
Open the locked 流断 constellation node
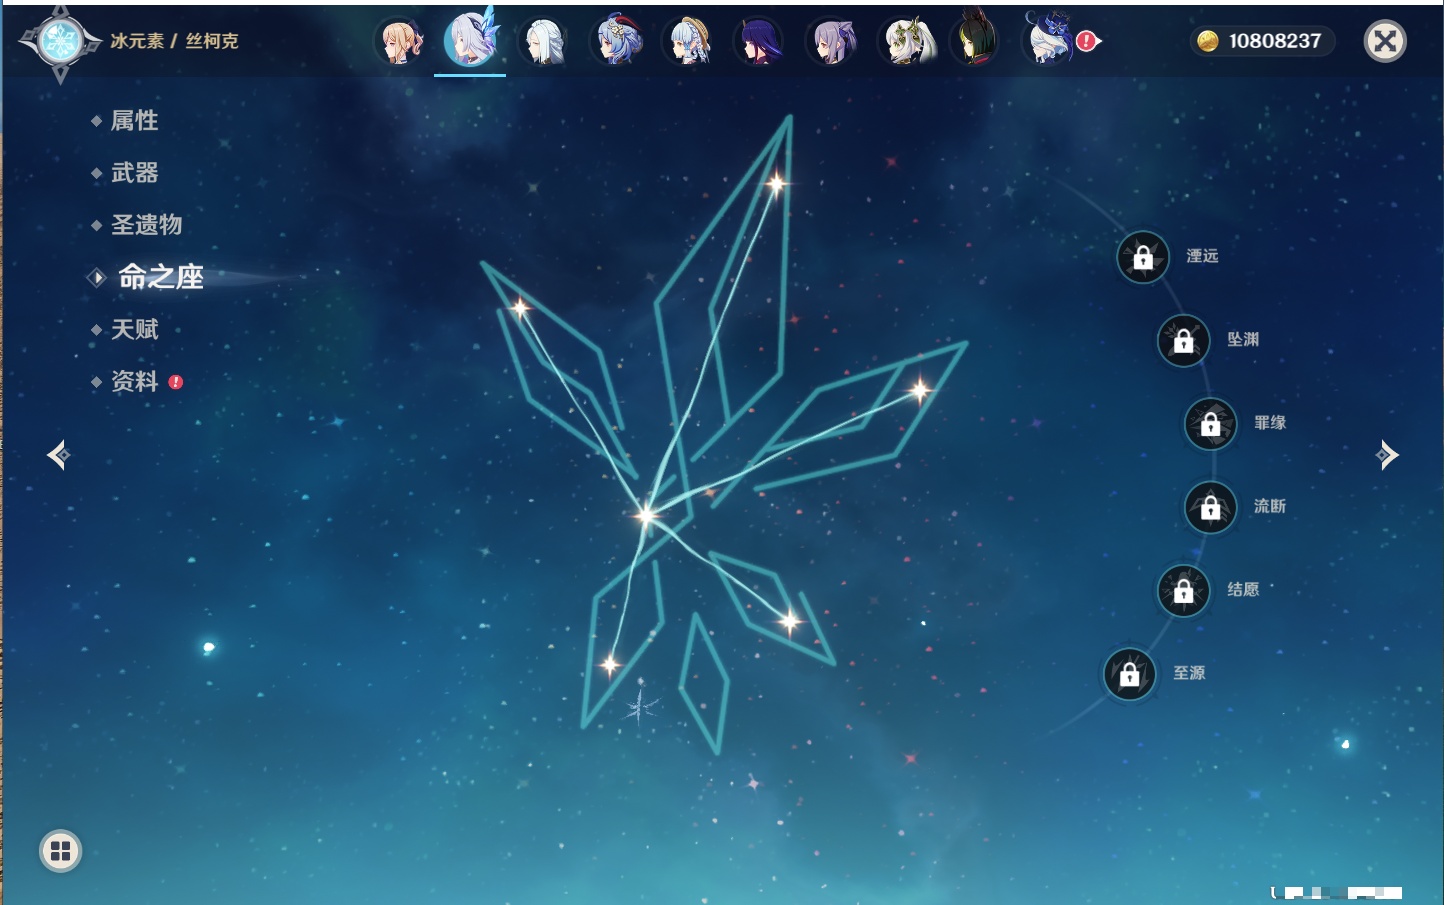click(x=1211, y=507)
